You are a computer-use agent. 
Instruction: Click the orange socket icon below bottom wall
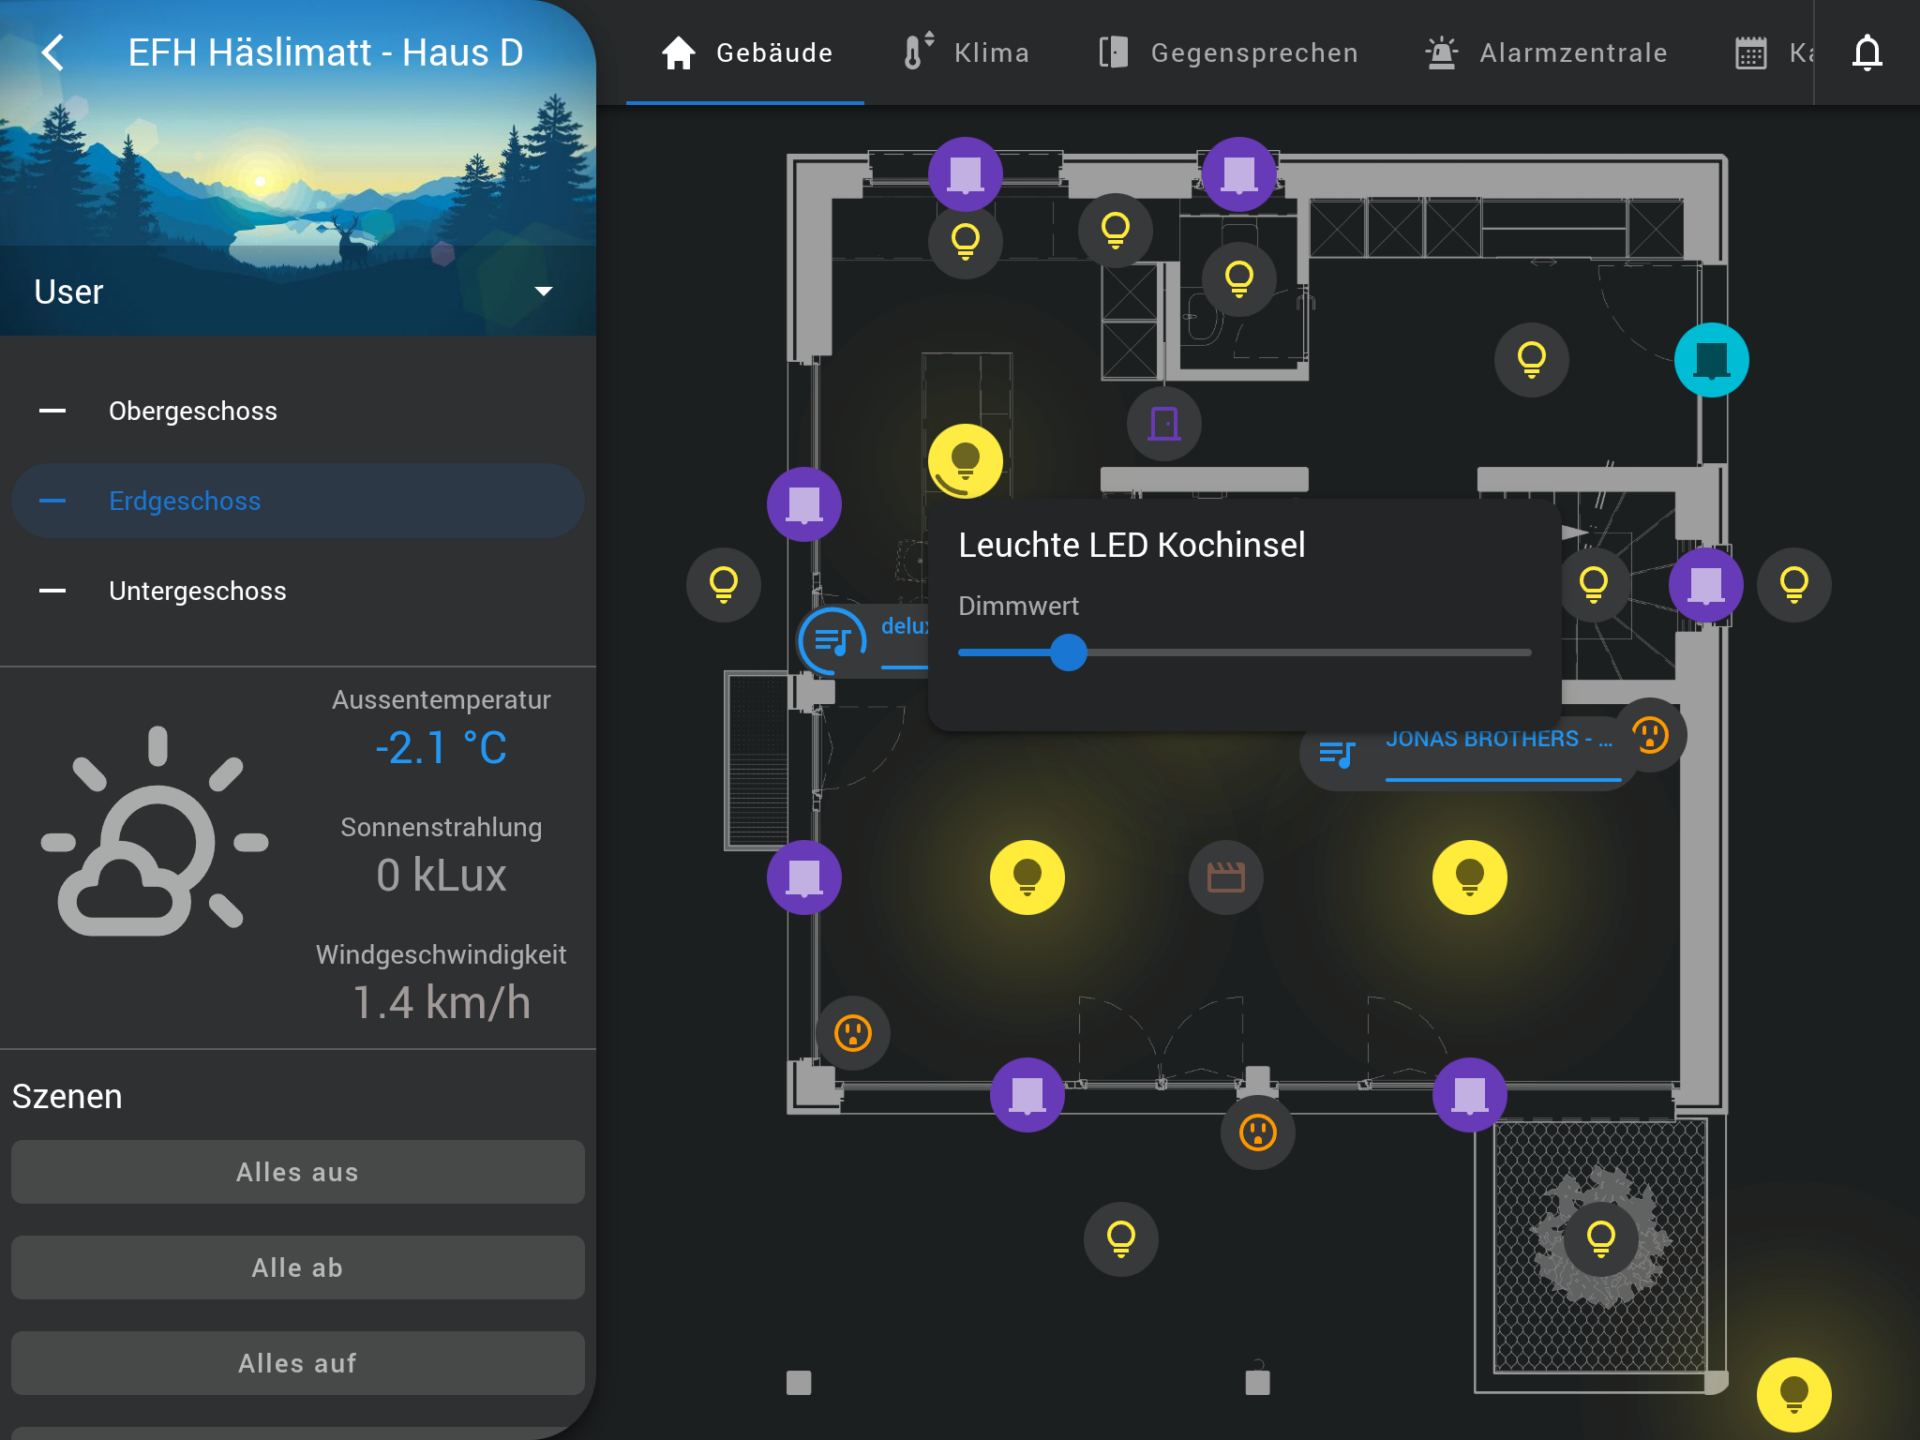[1257, 1133]
